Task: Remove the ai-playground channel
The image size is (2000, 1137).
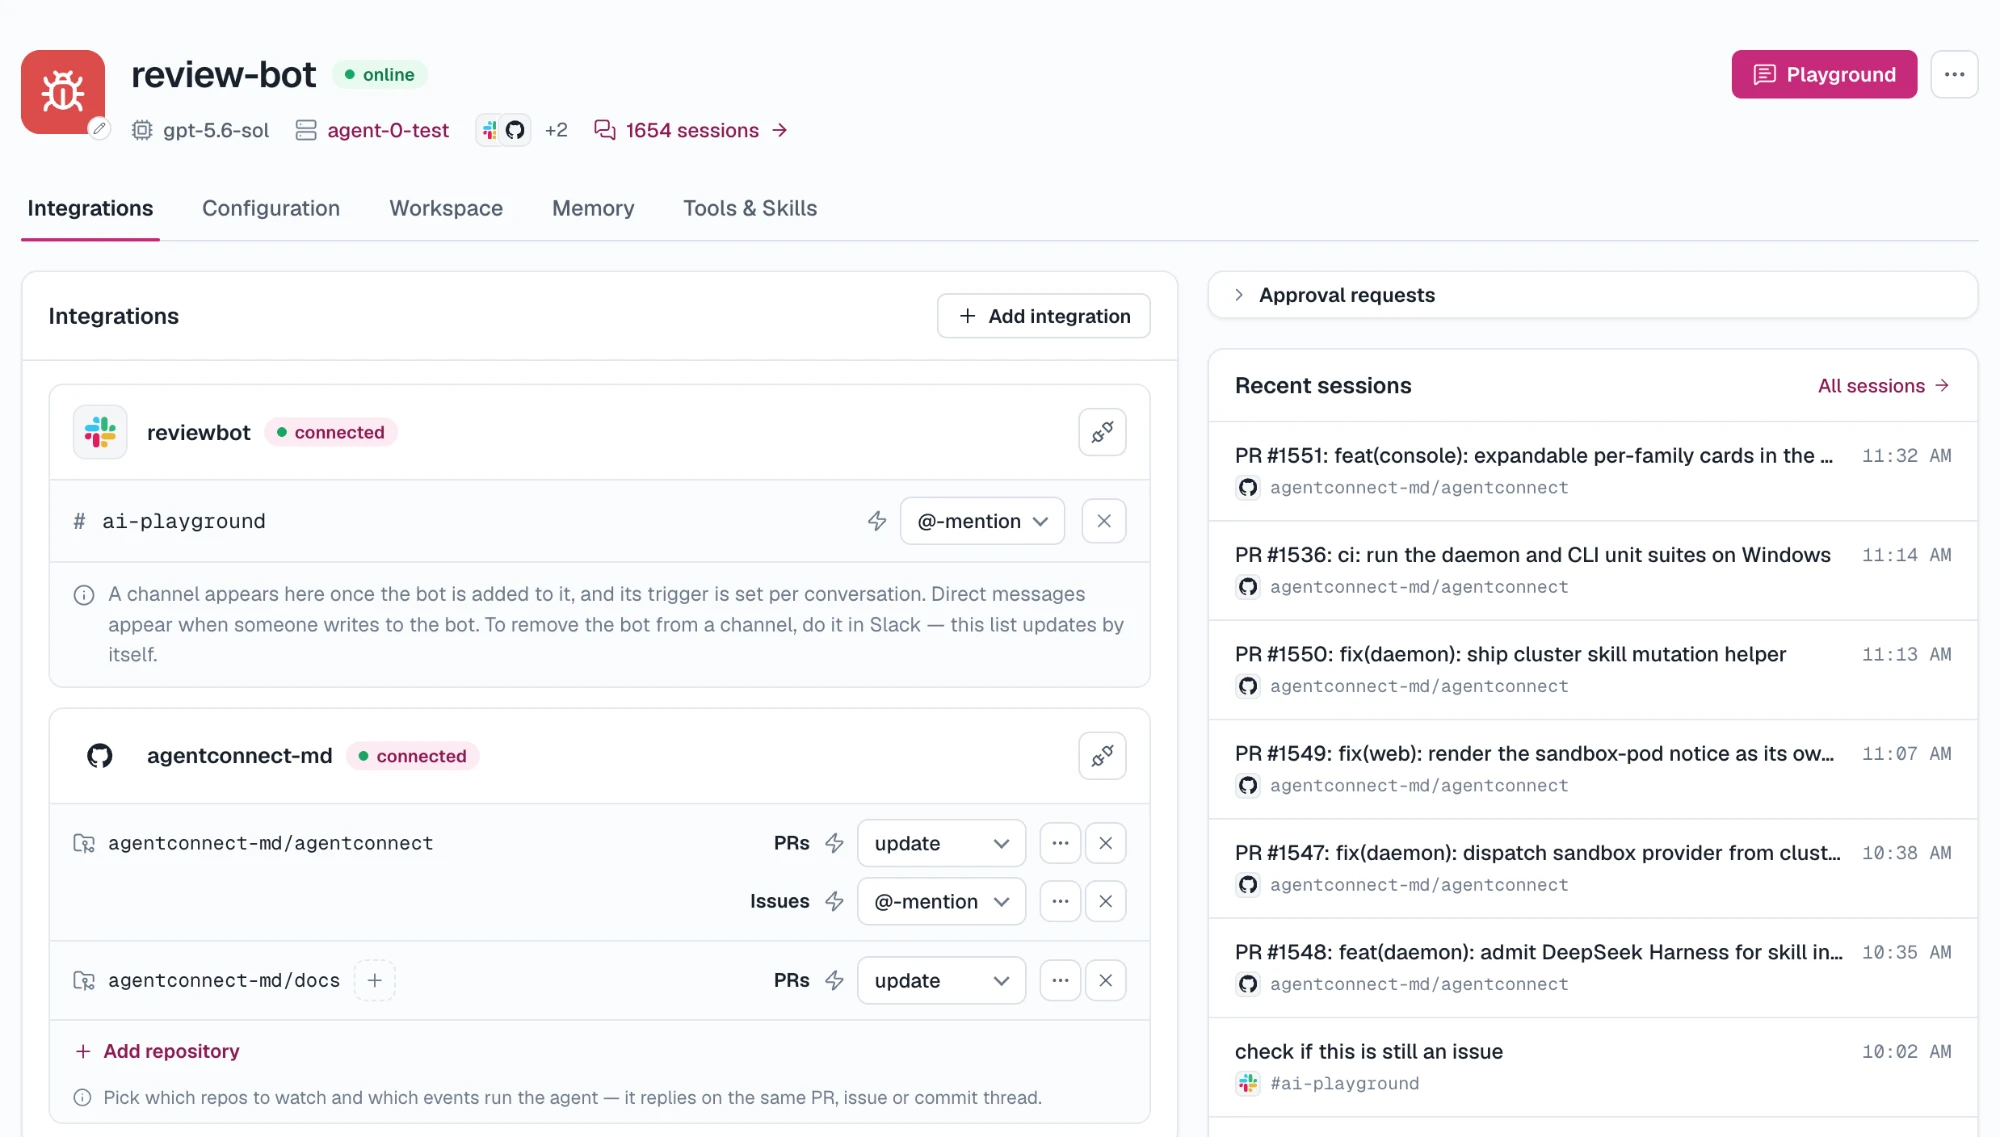Action: (x=1104, y=521)
